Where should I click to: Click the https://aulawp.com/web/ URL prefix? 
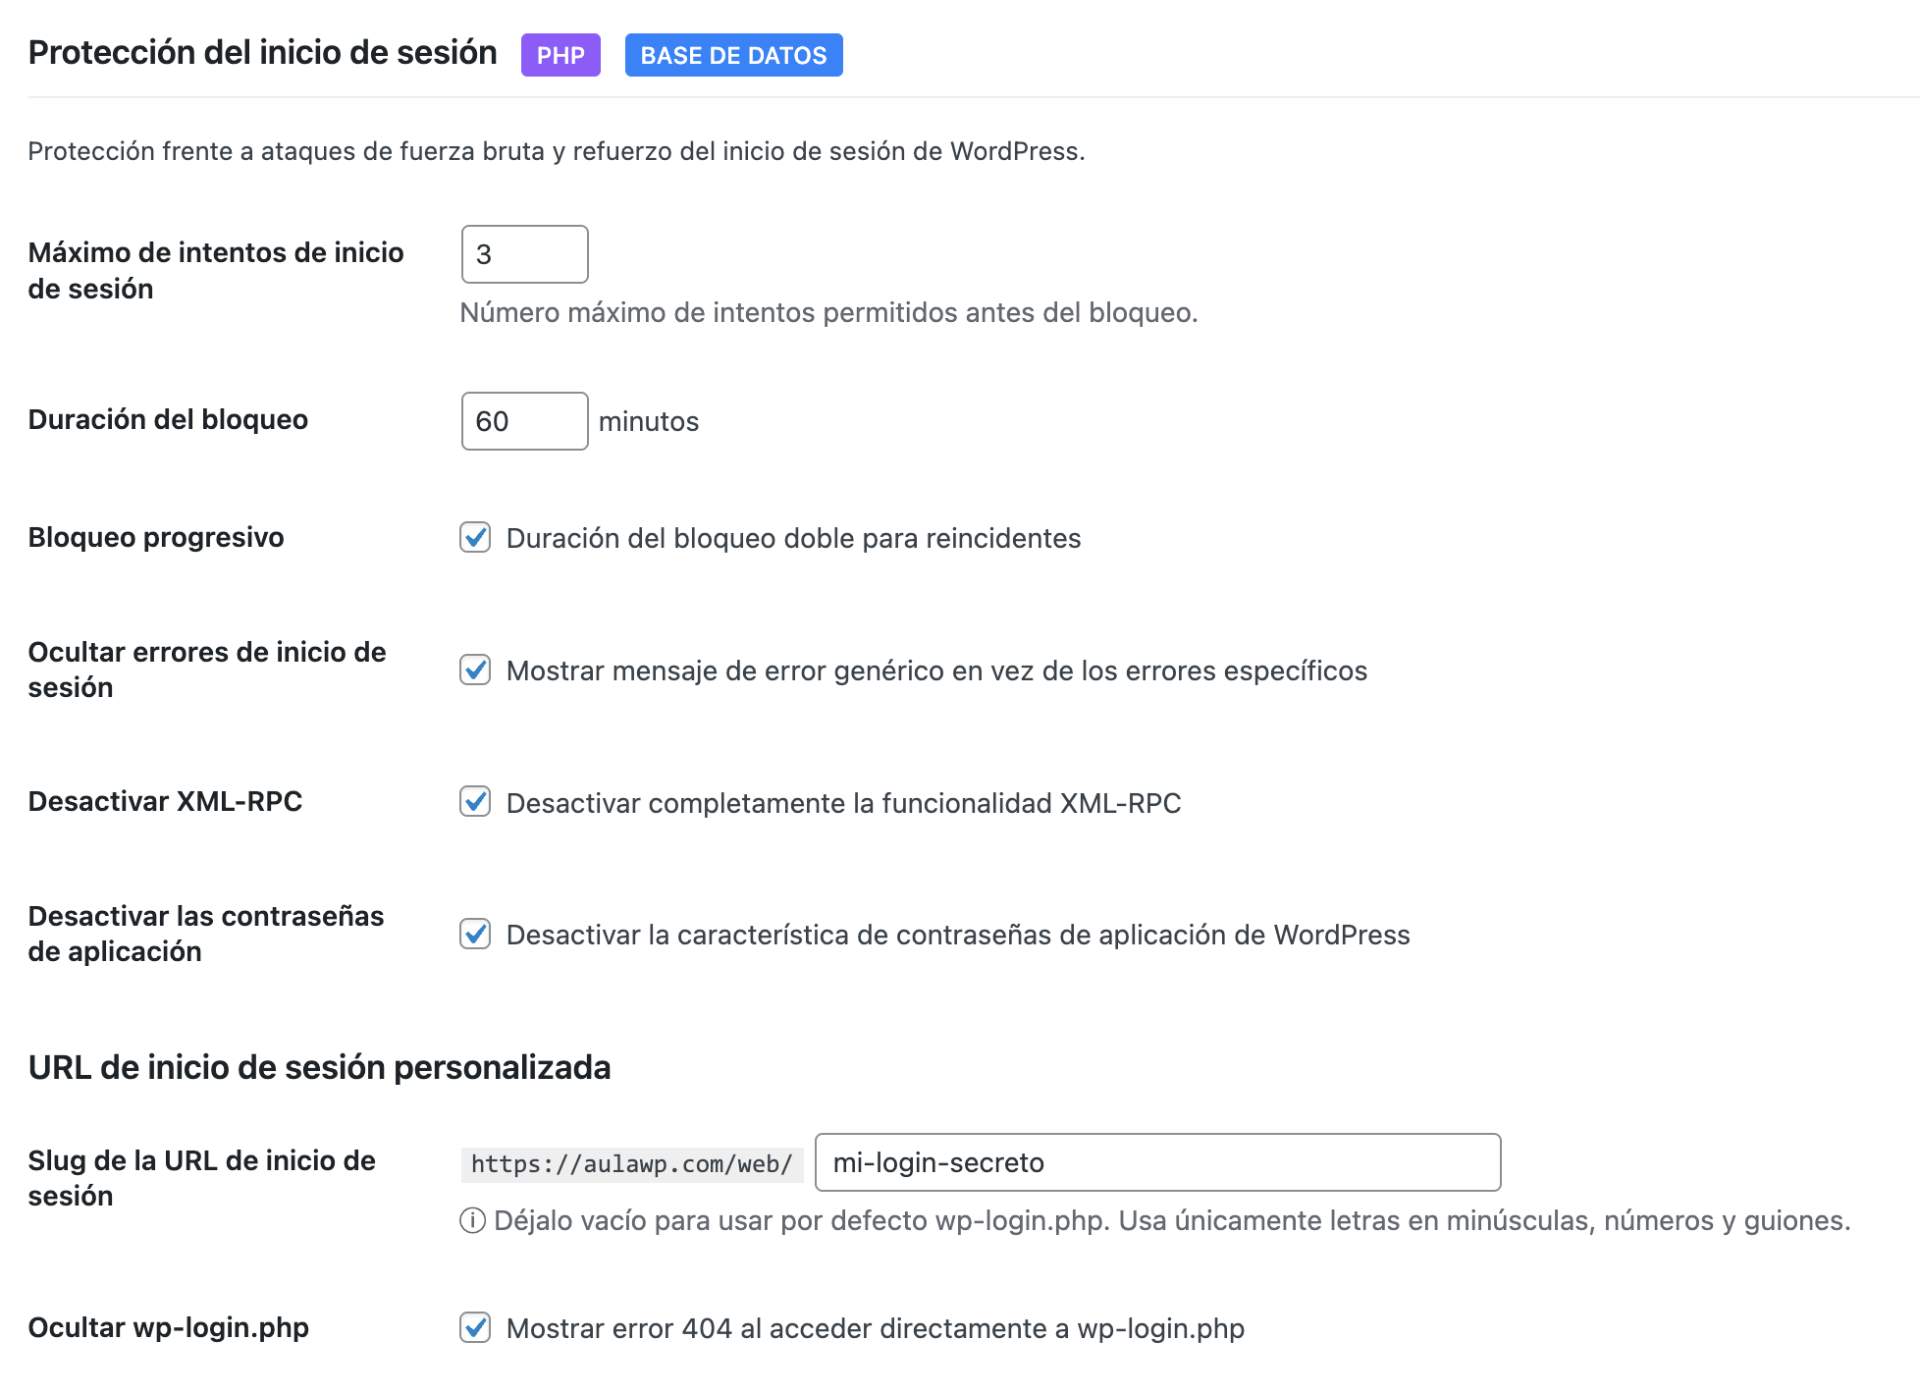point(631,1164)
